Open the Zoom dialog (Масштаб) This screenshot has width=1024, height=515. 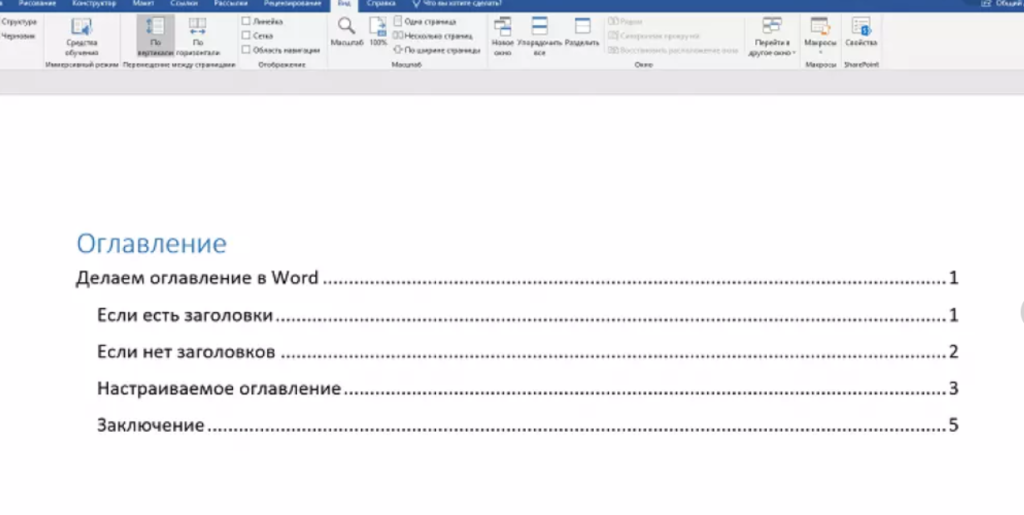(x=345, y=34)
